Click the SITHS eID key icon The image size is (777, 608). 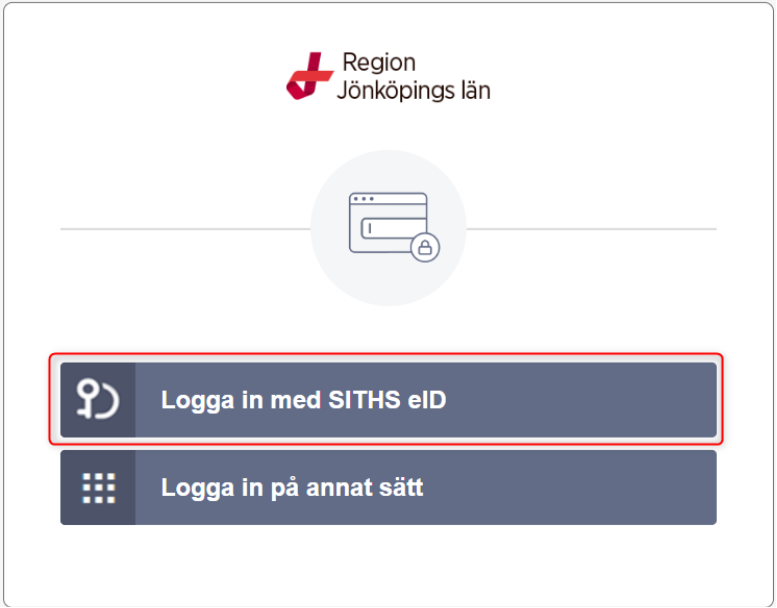98,401
